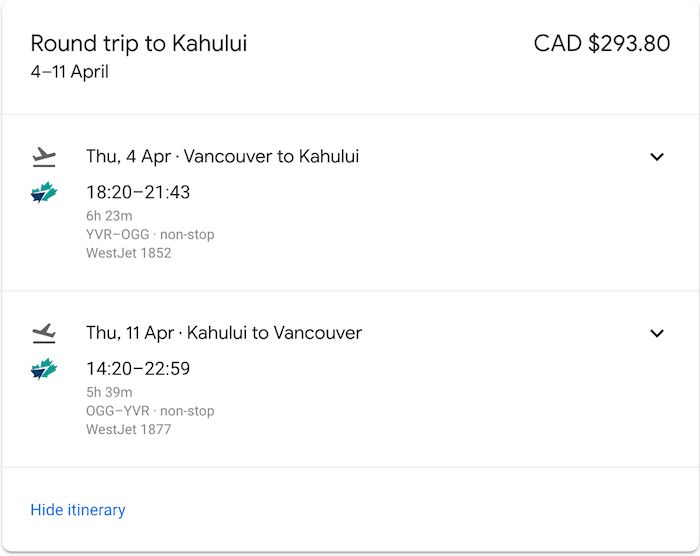This screenshot has height=556, width=700.
Task: Click the YVR–OGG non-stop route text
Action: click(x=150, y=235)
